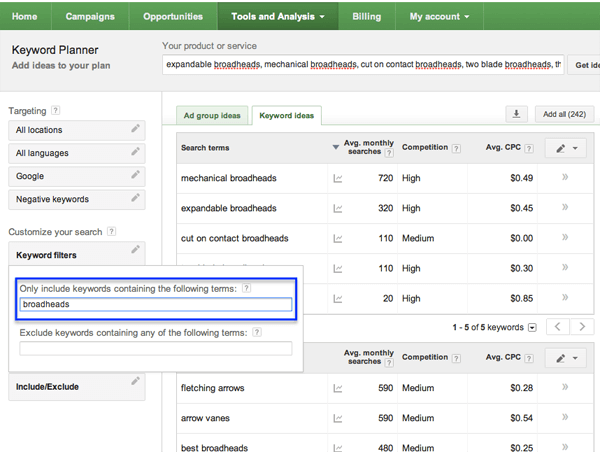Click $0.85 CPC value

click(521, 299)
